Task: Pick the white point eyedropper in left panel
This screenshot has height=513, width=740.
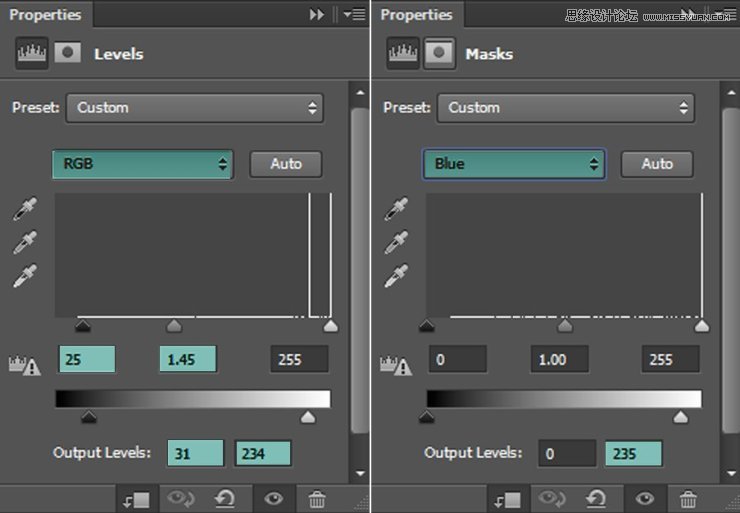Action: [x=24, y=276]
